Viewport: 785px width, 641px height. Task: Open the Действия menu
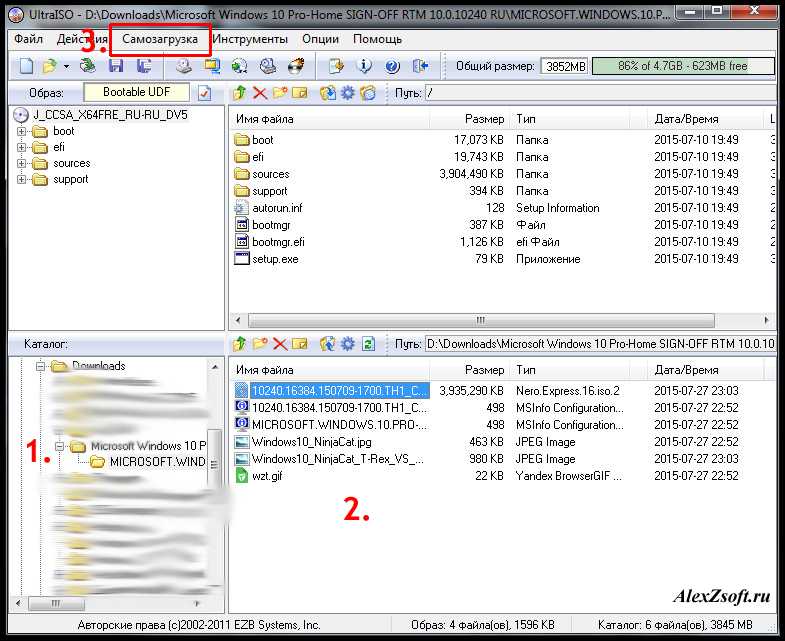tap(82, 39)
